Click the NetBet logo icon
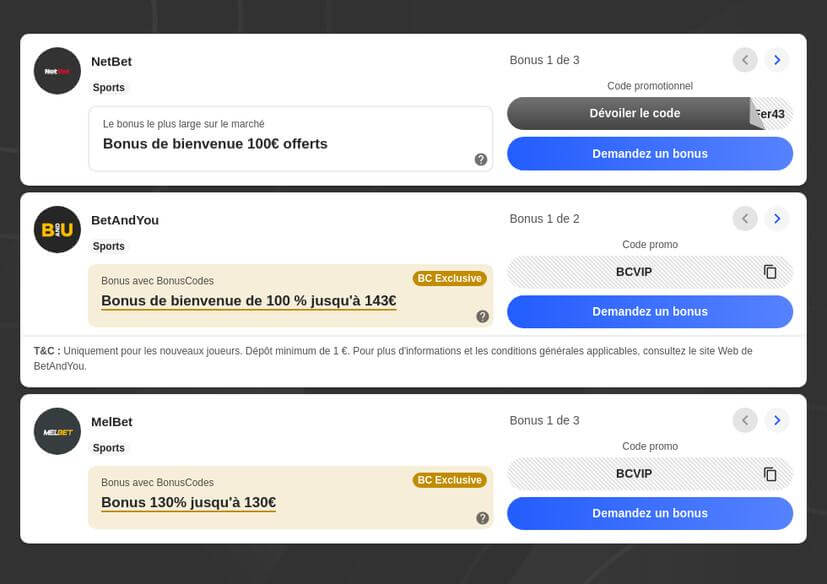This screenshot has width=827, height=584. tap(57, 70)
